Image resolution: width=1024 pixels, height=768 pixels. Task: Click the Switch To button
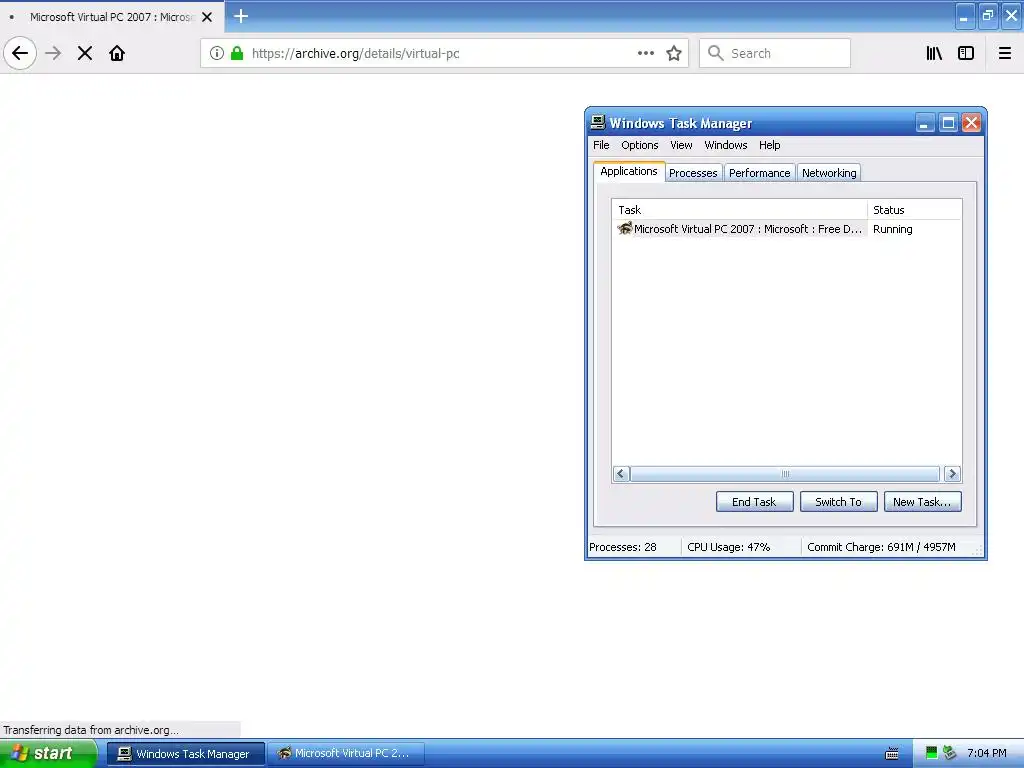839,502
